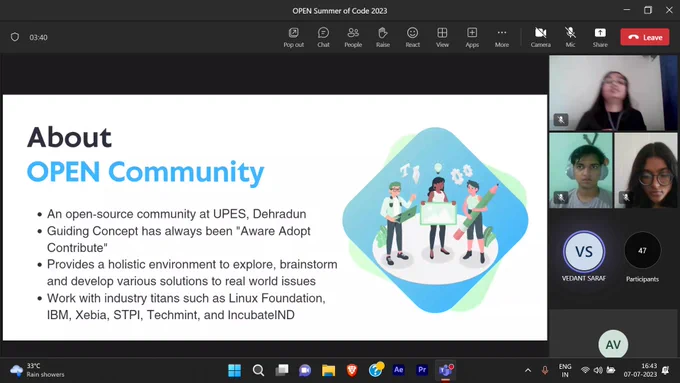
Task: Open the Teams Chat taskbar app
Action: (x=305, y=370)
